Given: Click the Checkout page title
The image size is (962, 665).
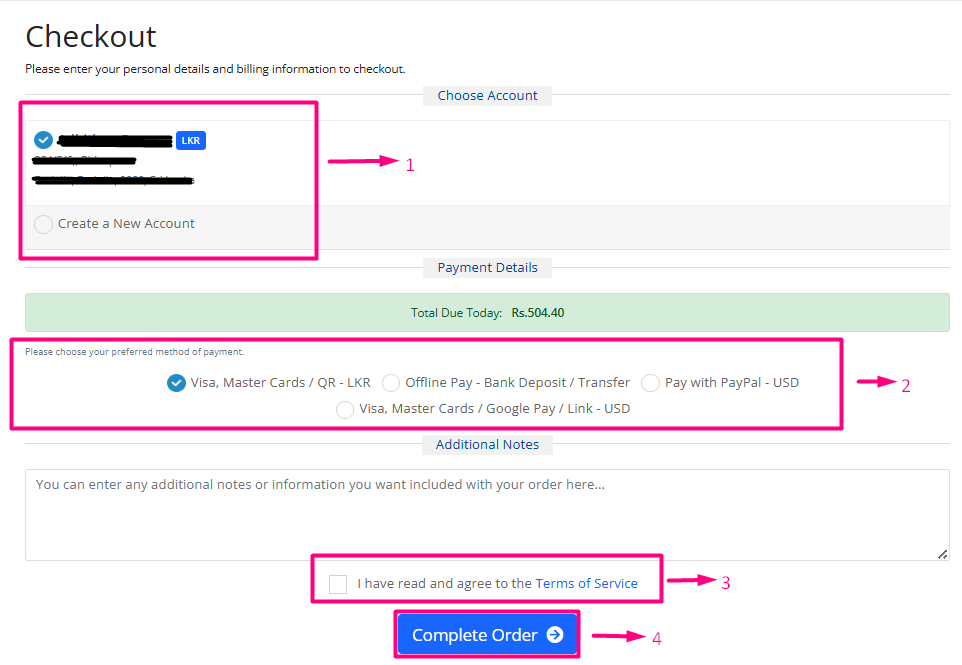Looking at the screenshot, I should [x=91, y=37].
